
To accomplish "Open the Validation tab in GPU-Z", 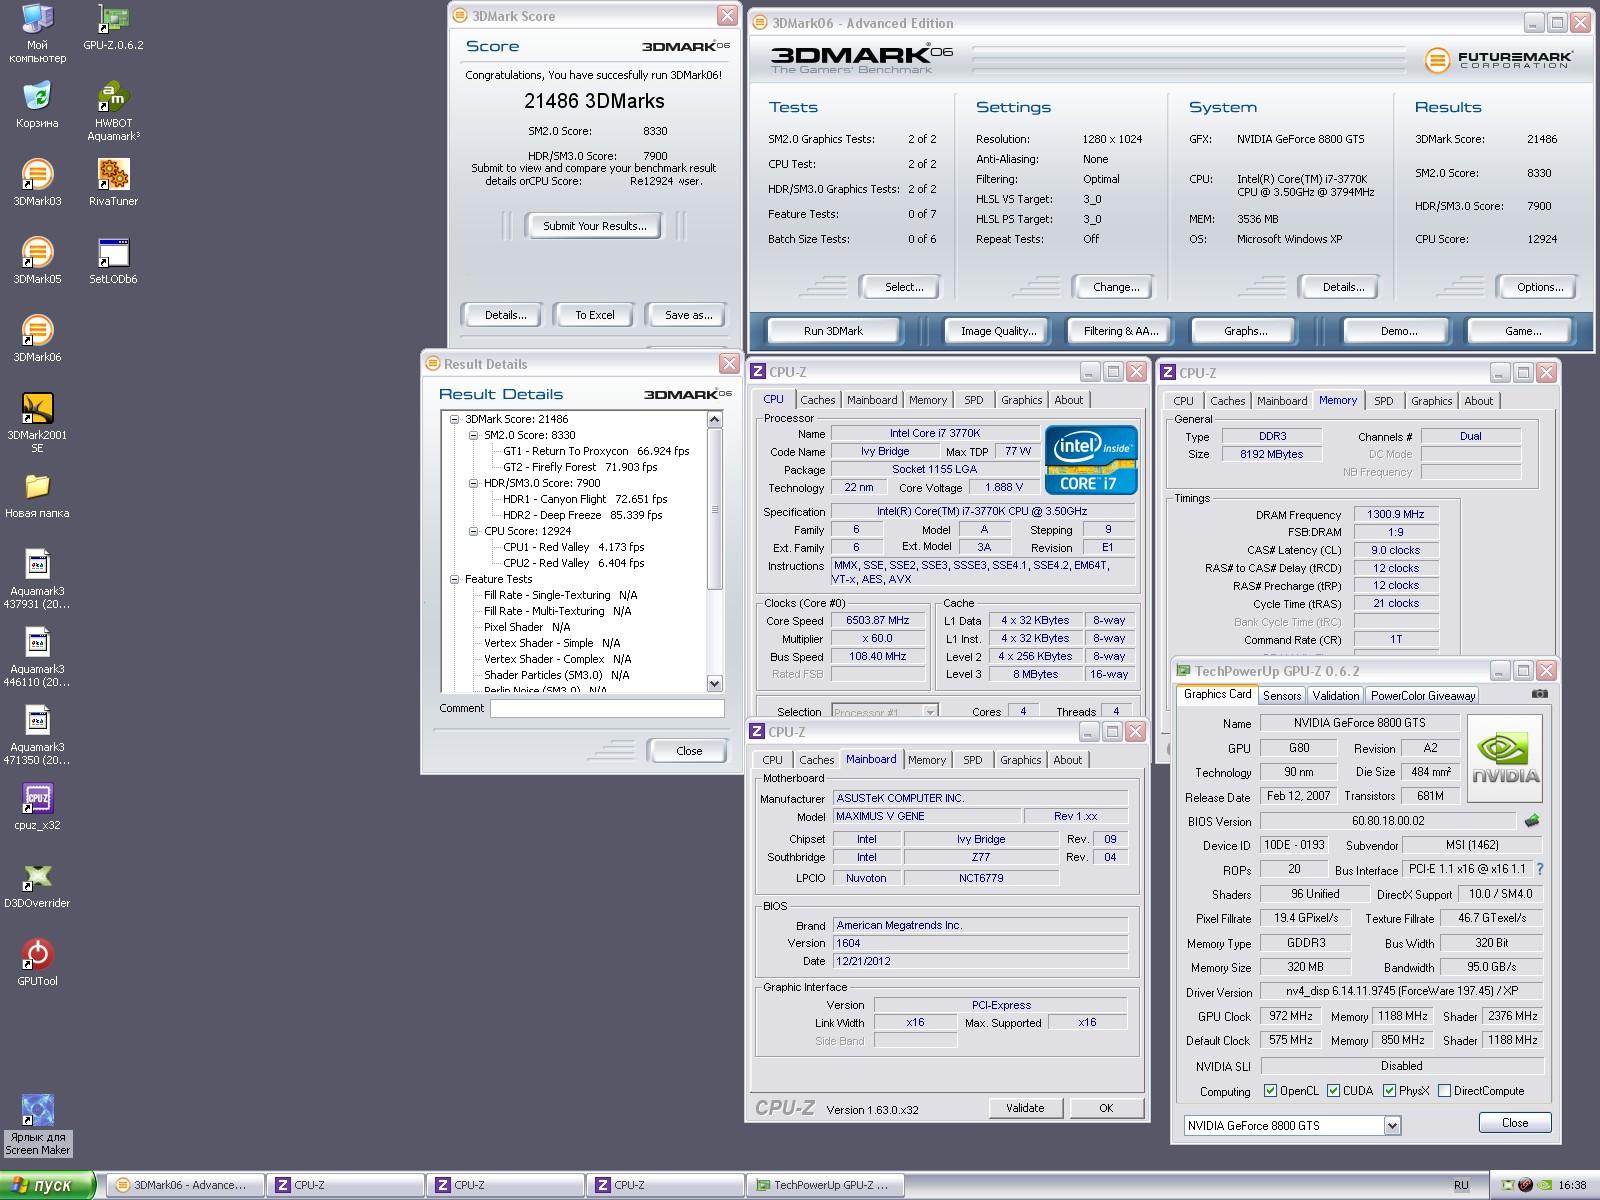I will 1335,696.
